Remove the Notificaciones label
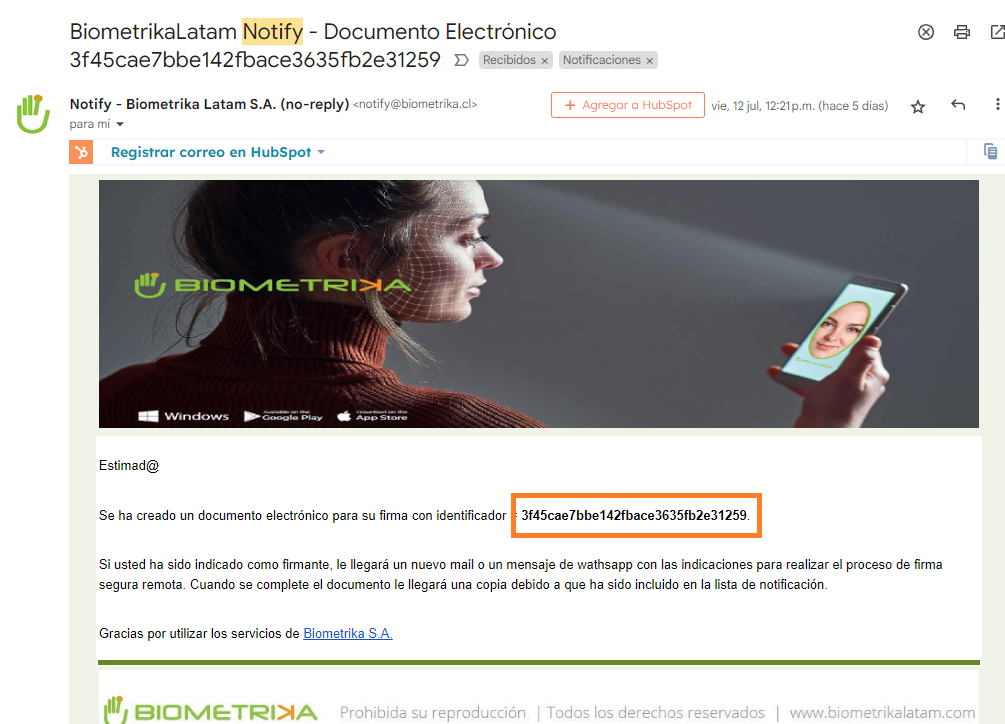1005x724 pixels. 649,61
